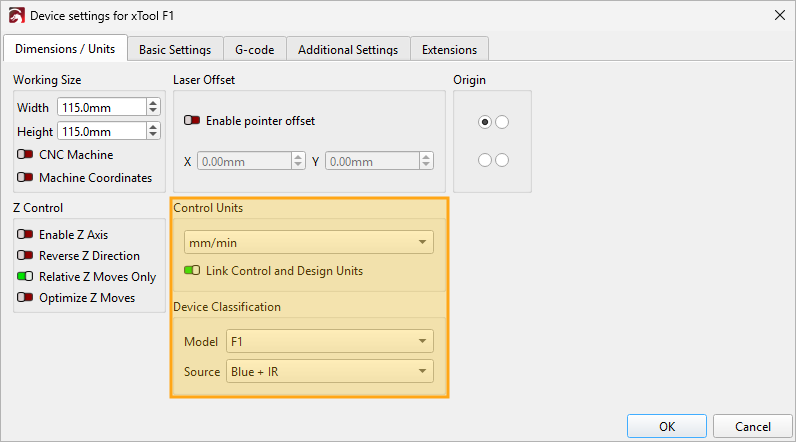Viewport: 796px width, 442px height.
Task: Close the Device settings dialog
Action: (780, 15)
